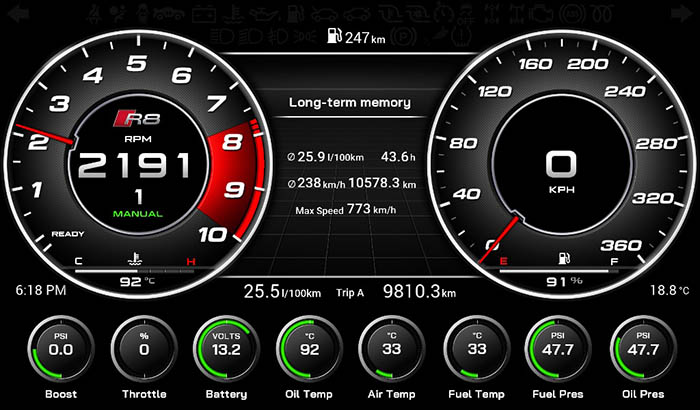
Task: Tap the 92 °C coolant reading
Action: (x=137, y=282)
